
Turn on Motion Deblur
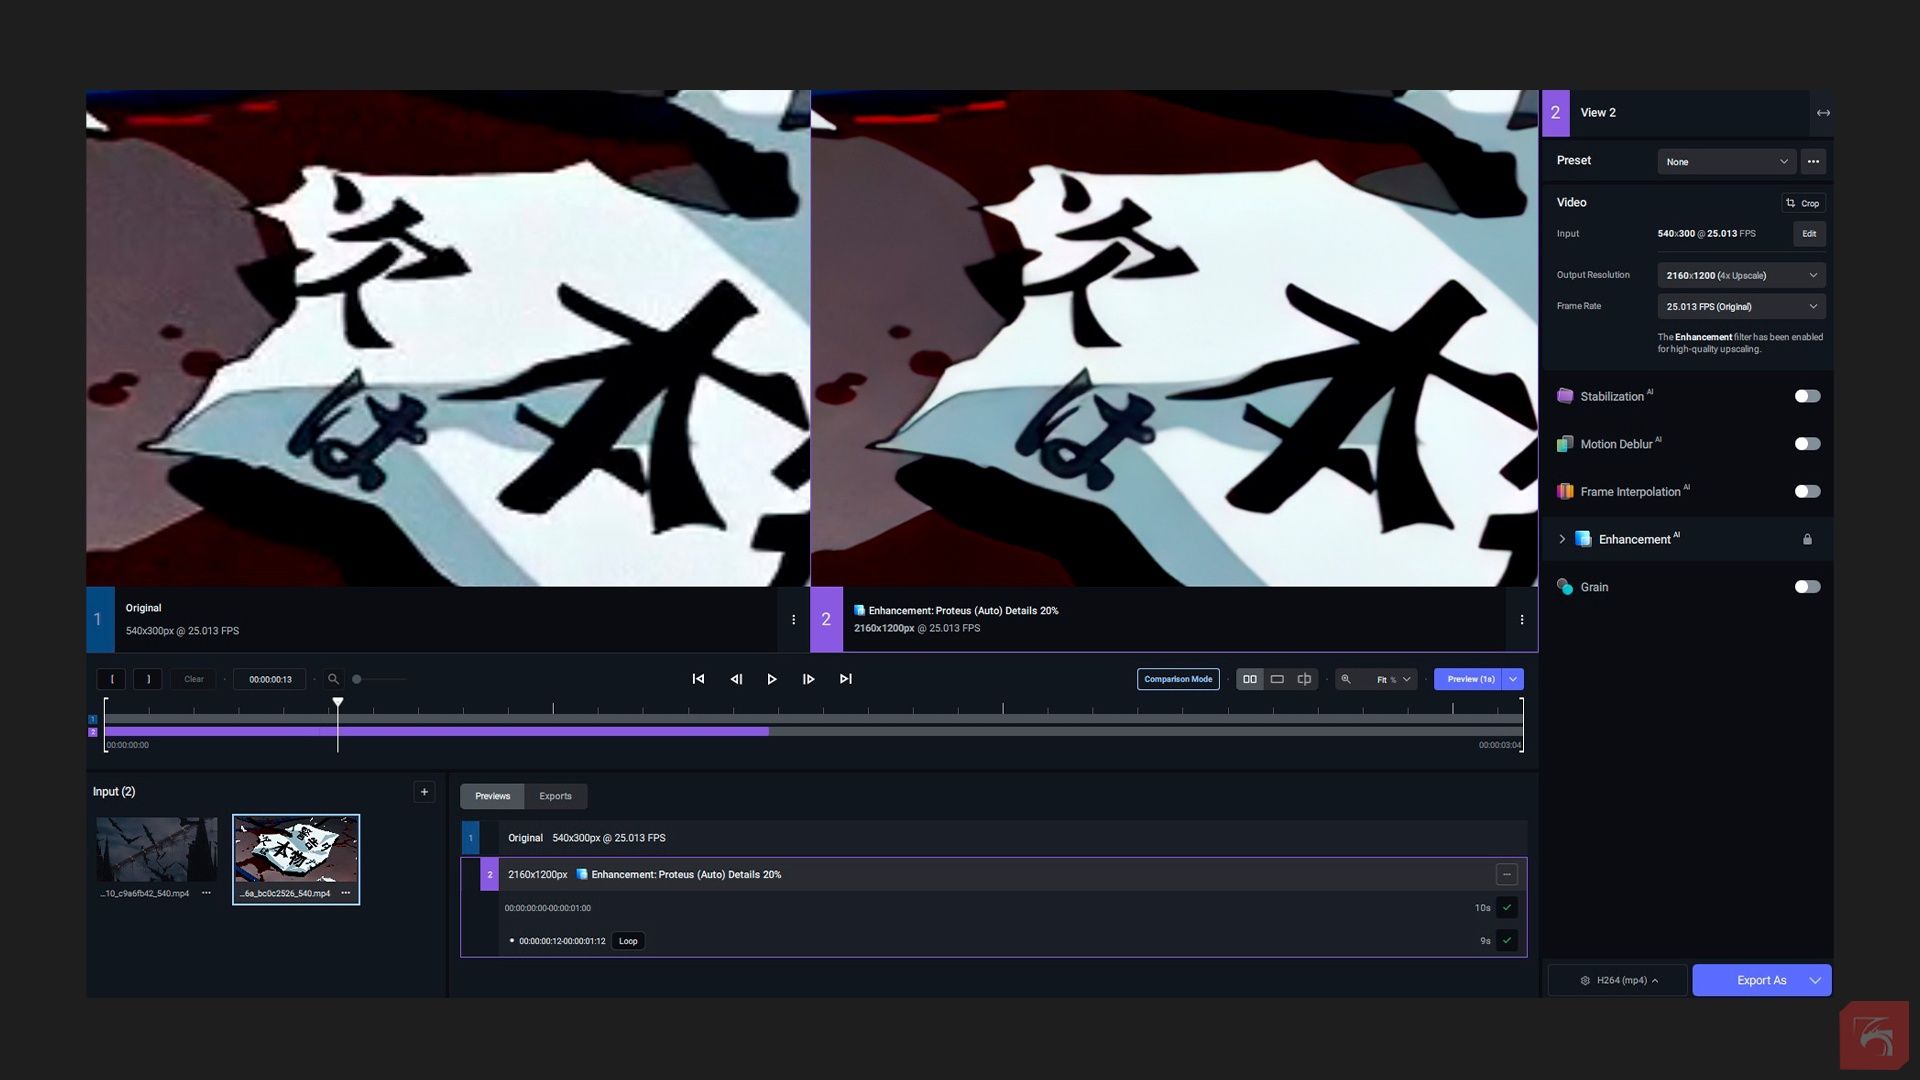(1807, 444)
